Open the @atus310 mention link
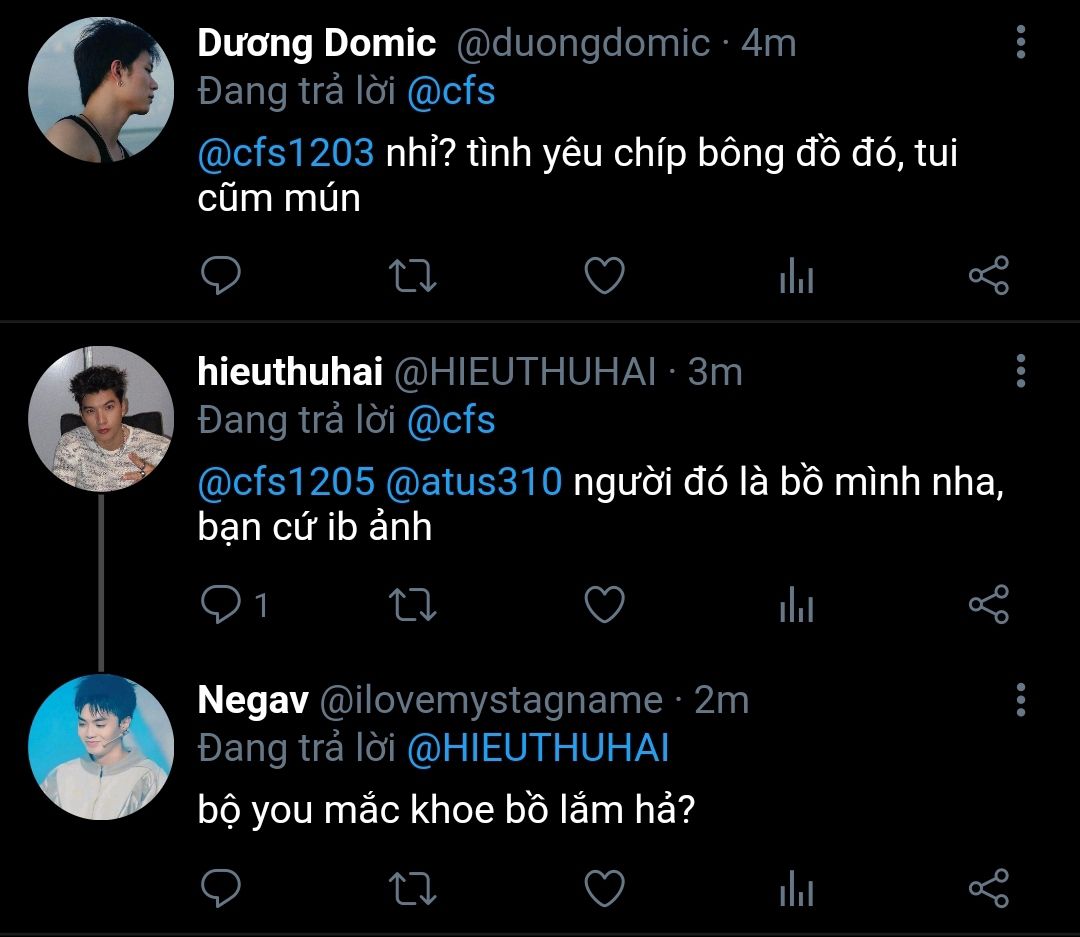 coord(473,482)
